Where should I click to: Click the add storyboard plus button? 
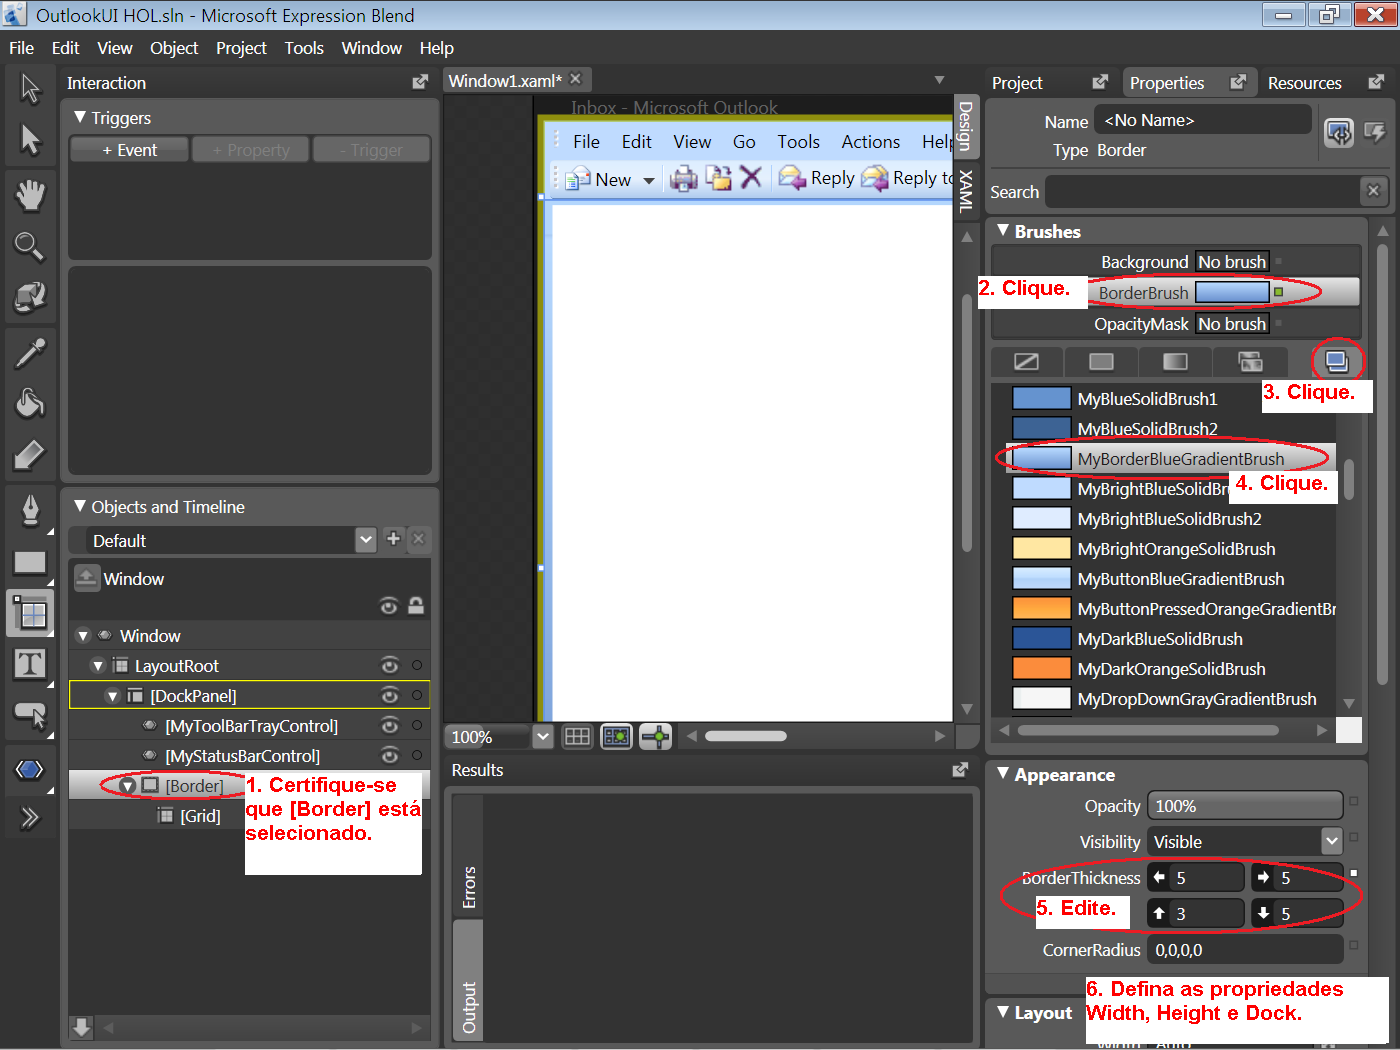[393, 539]
